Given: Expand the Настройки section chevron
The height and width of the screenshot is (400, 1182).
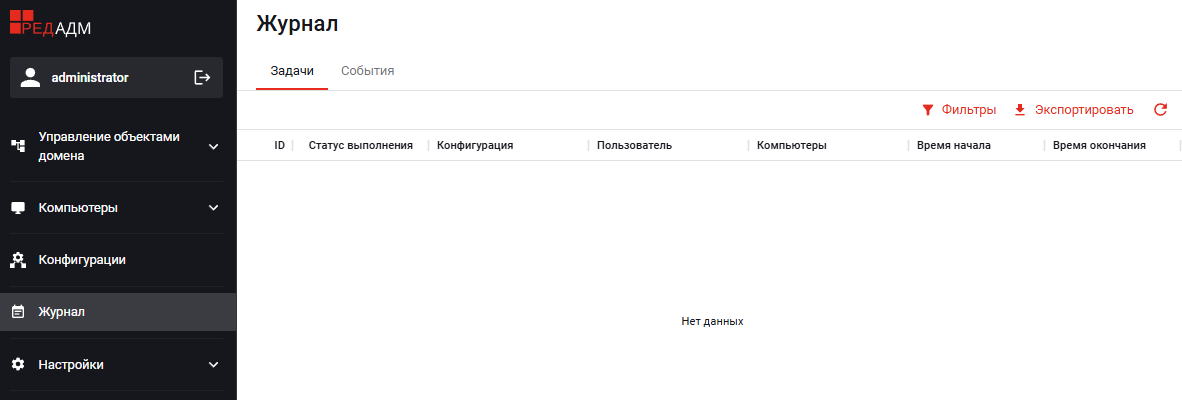Looking at the screenshot, I should 213,364.
